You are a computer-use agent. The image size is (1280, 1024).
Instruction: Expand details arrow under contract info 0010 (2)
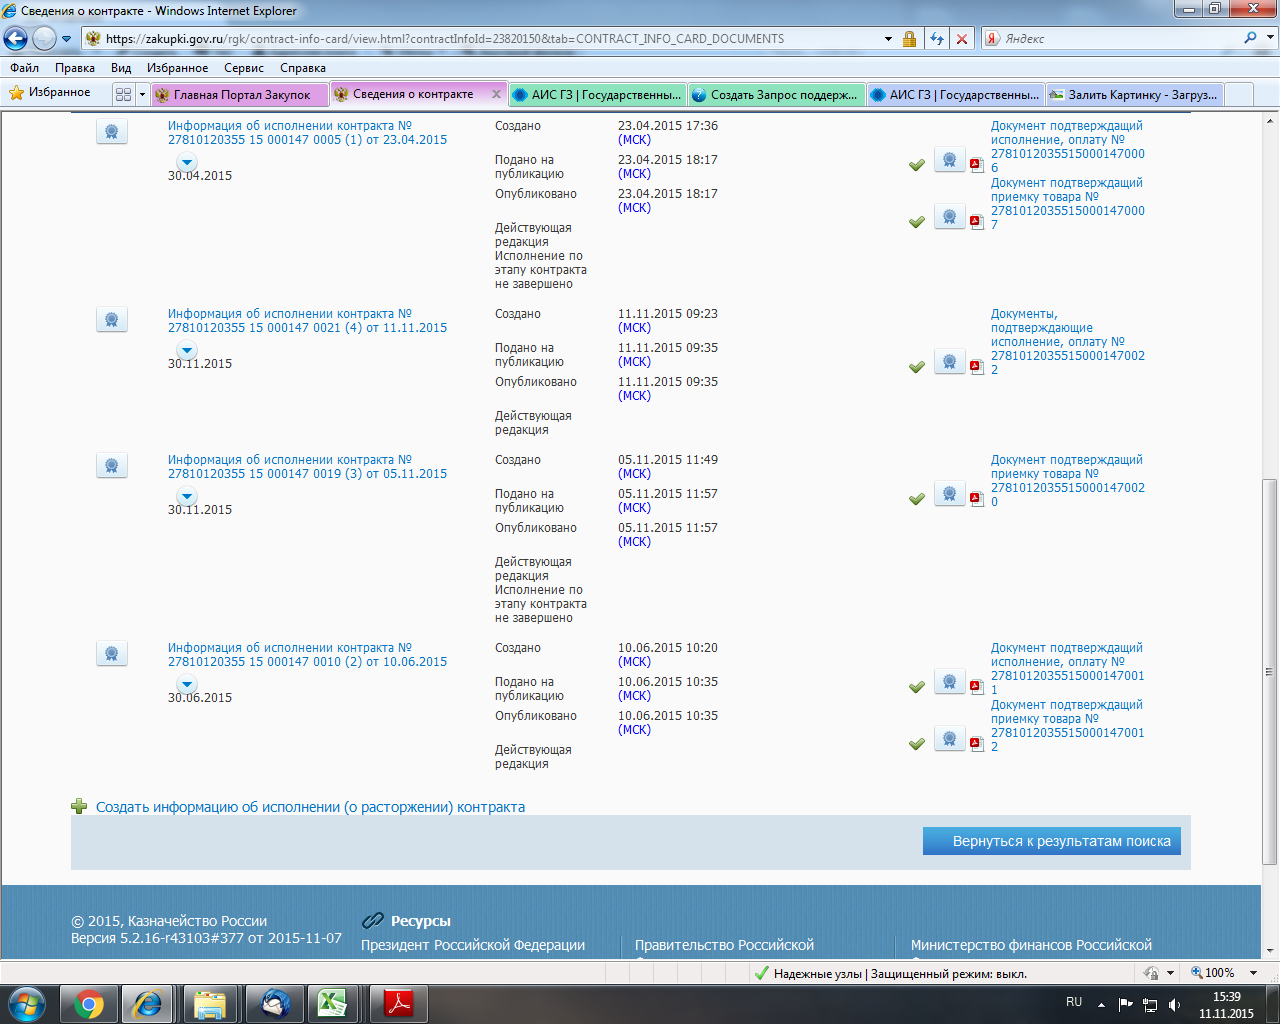coord(187,684)
